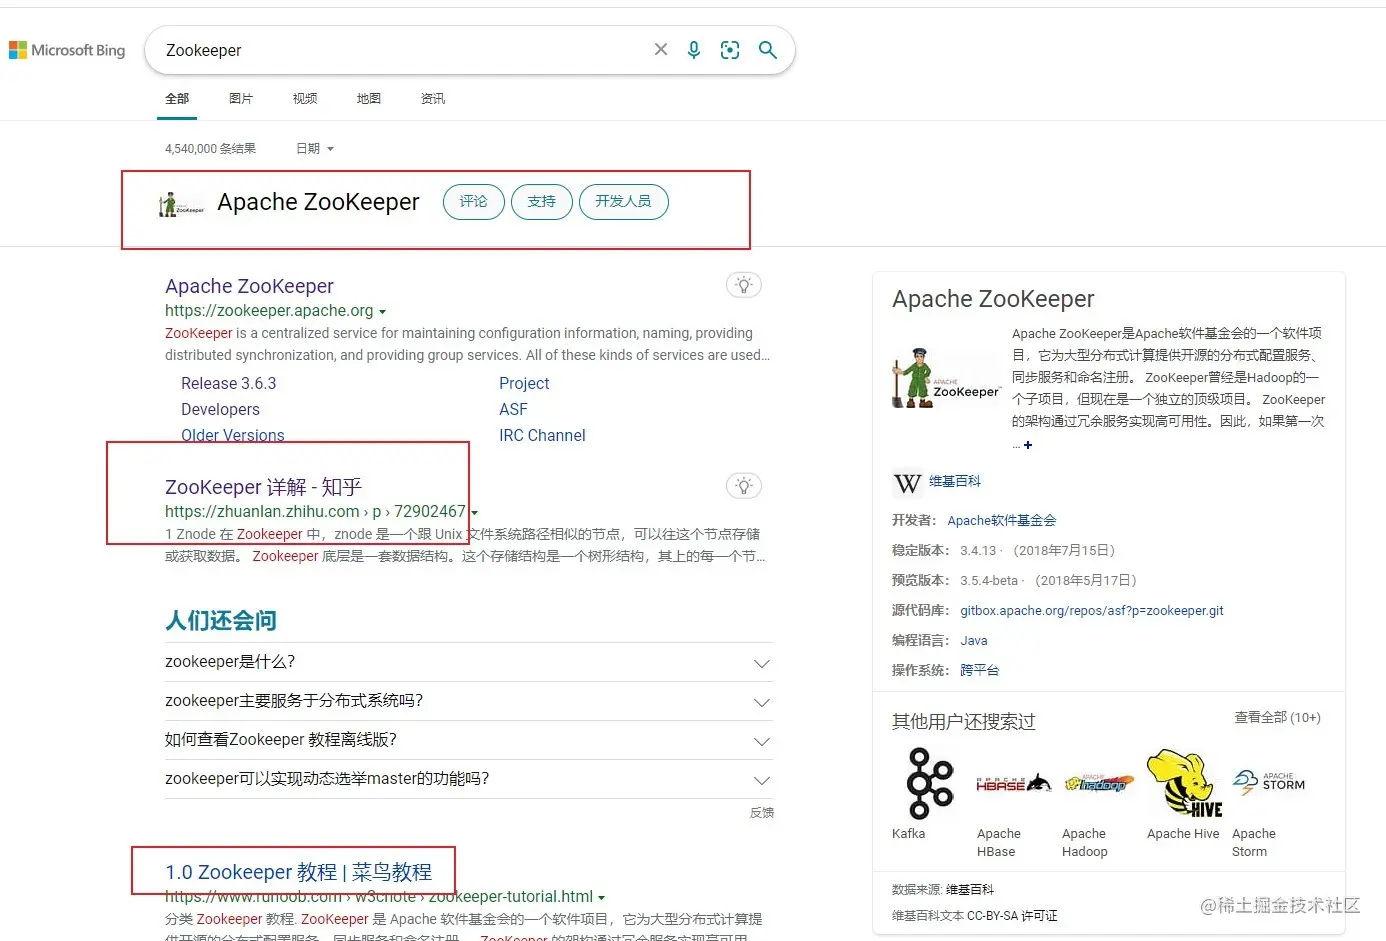Open the 日期 filter dropdown

pyautogui.click(x=313, y=148)
